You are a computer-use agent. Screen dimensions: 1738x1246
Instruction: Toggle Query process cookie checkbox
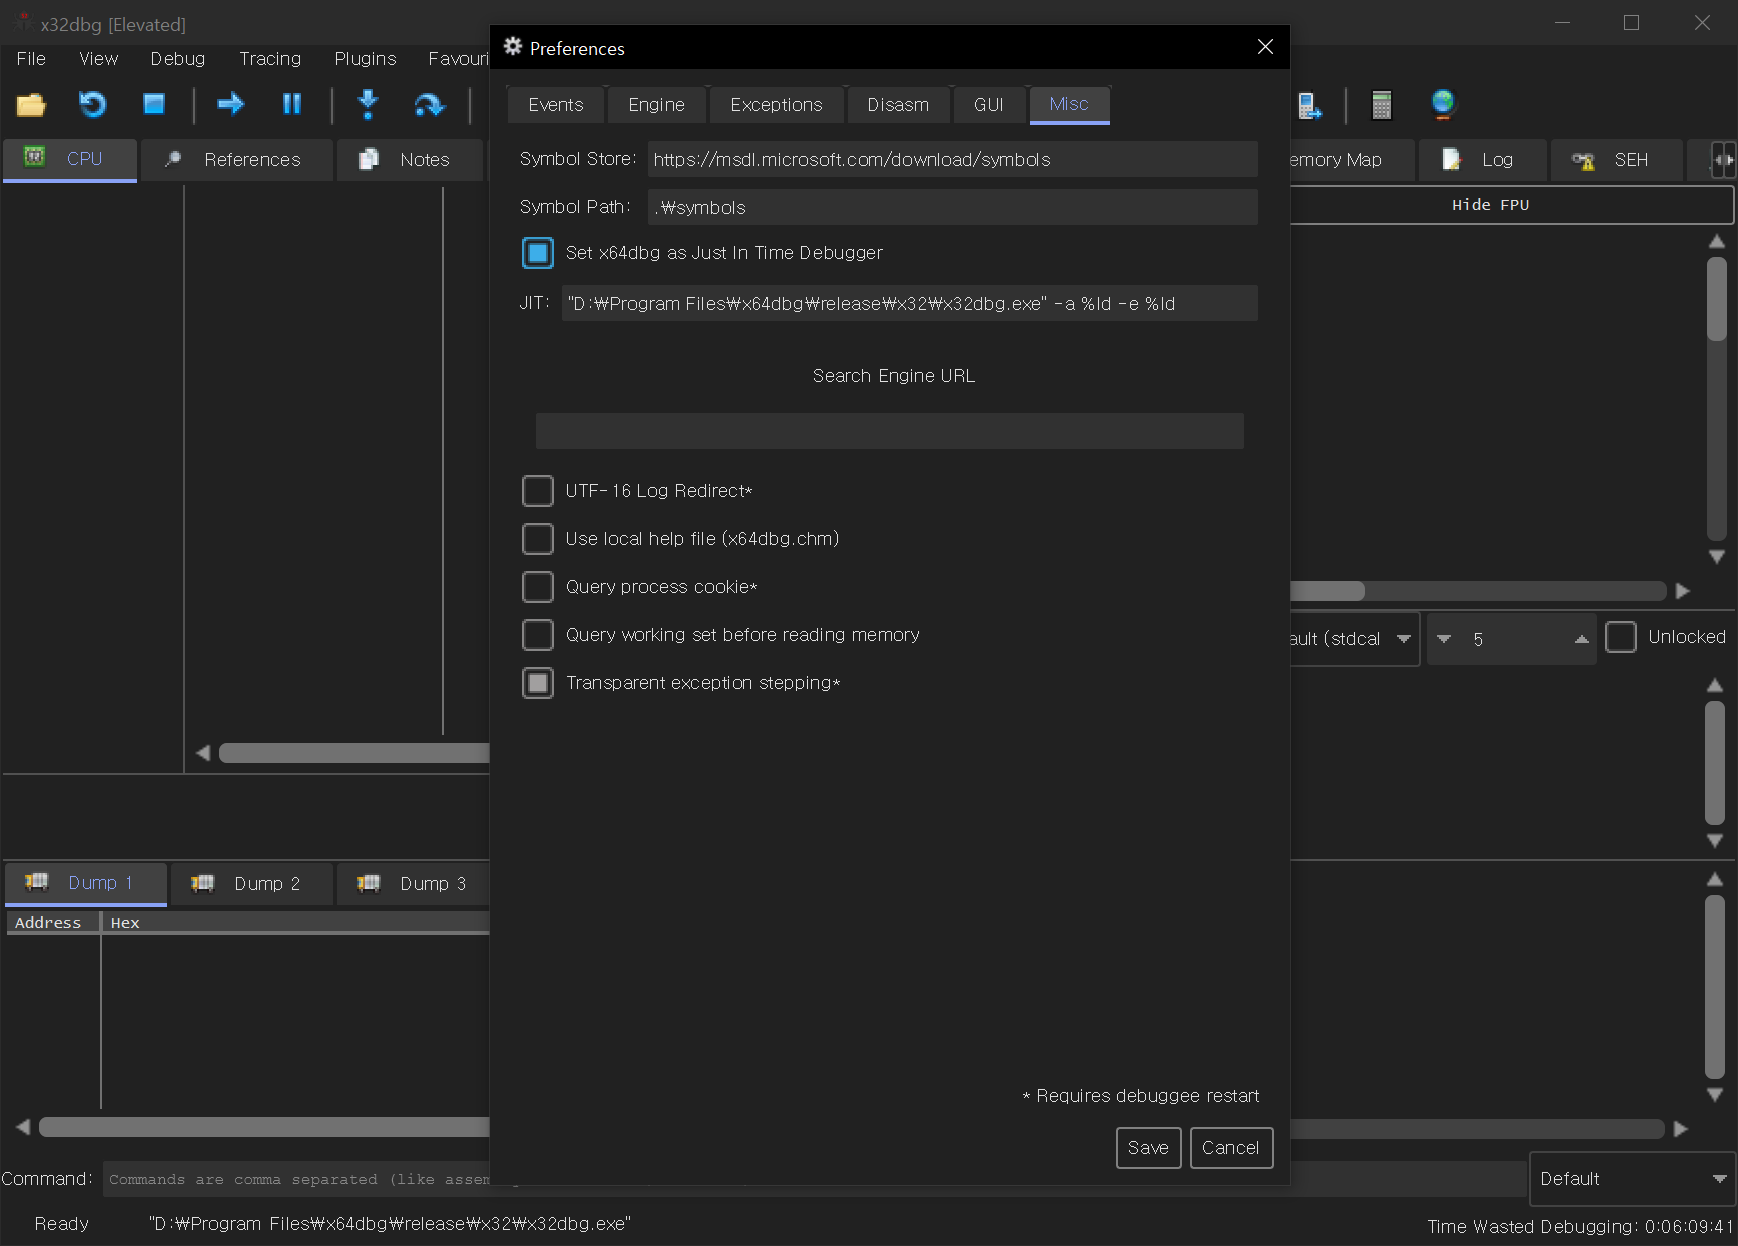pos(538,587)
